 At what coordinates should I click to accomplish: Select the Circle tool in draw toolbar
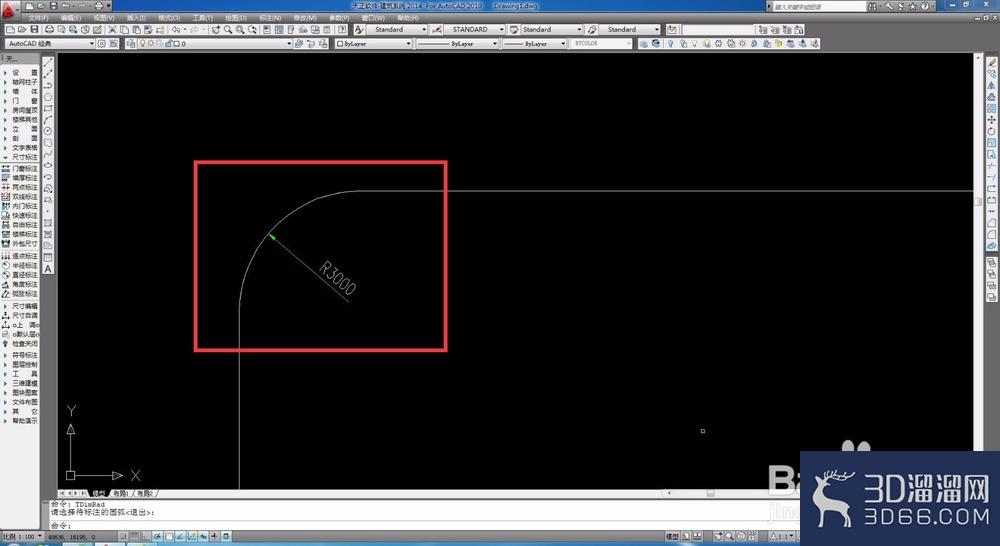[48, 131]
